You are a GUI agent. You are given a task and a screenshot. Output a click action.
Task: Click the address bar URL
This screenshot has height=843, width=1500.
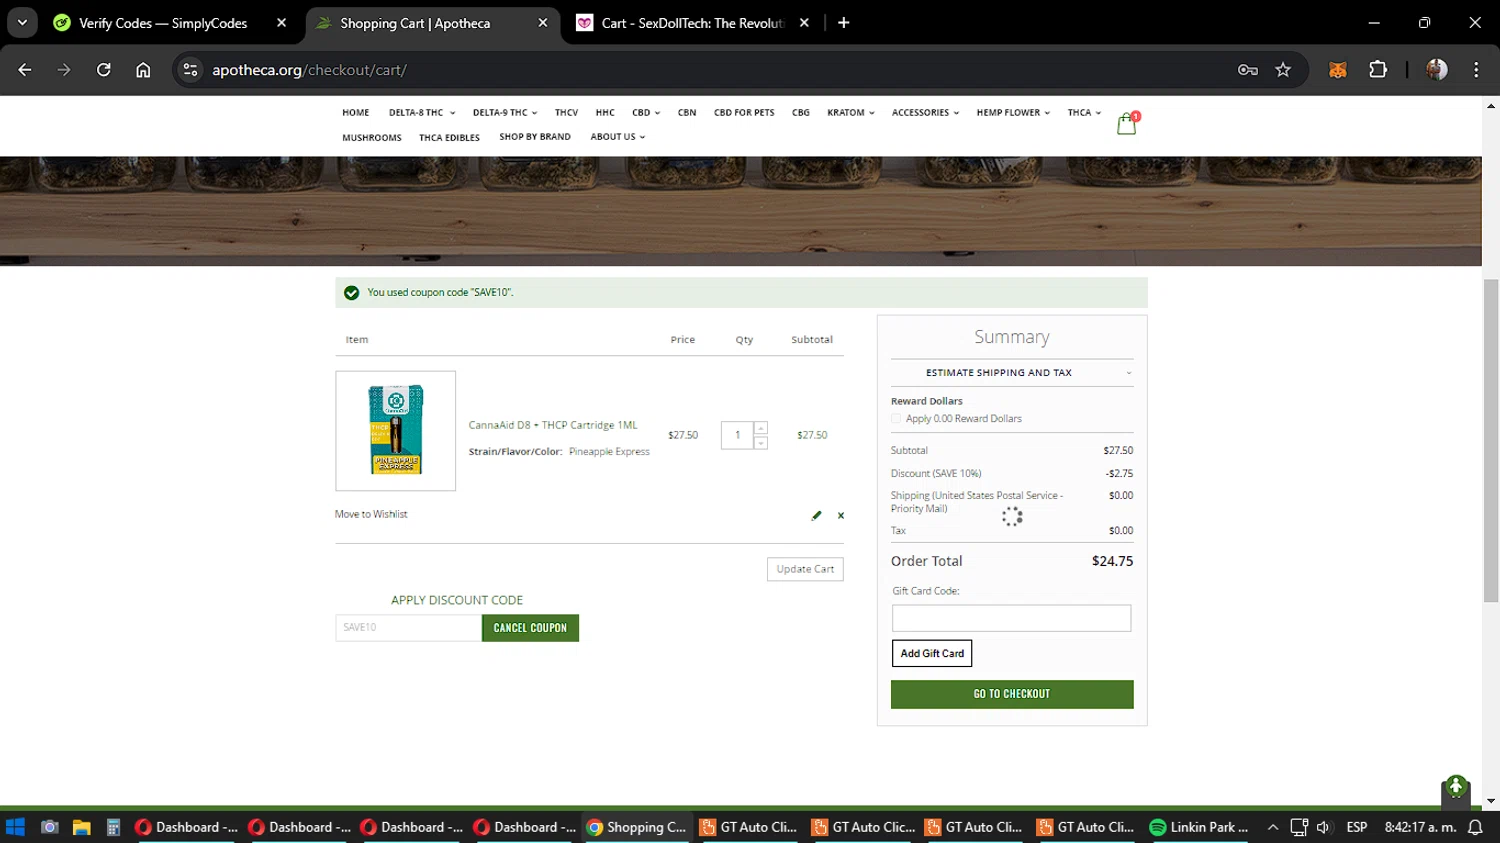(309, 70)
